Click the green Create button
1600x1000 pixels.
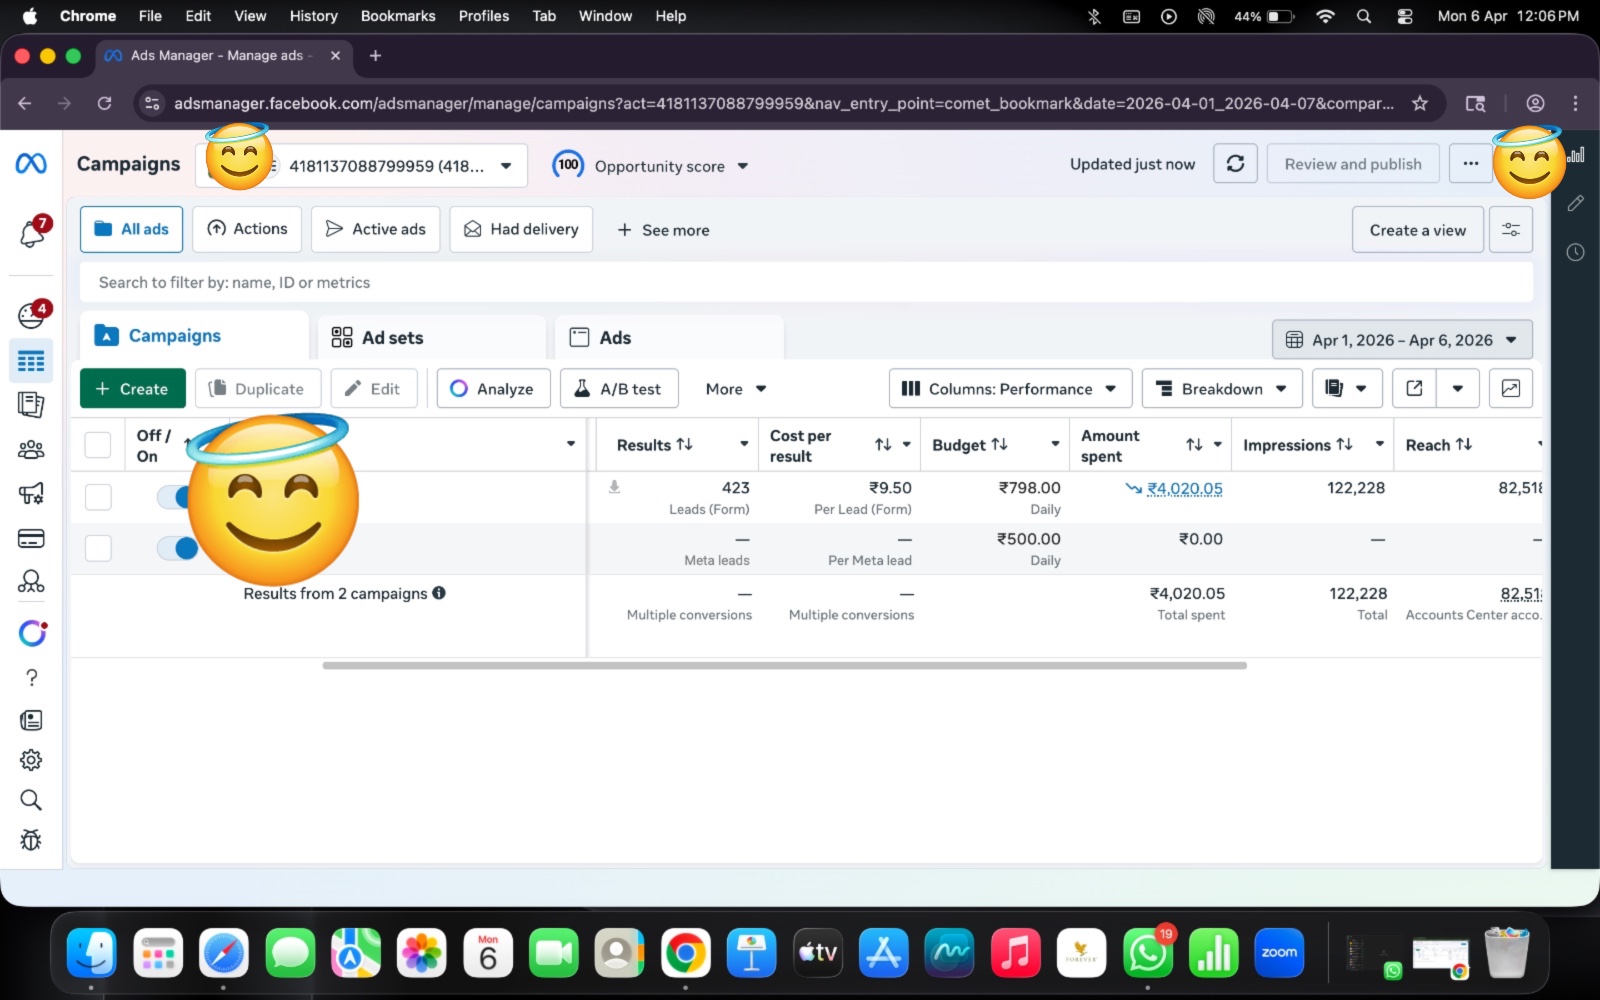(133, 389)
